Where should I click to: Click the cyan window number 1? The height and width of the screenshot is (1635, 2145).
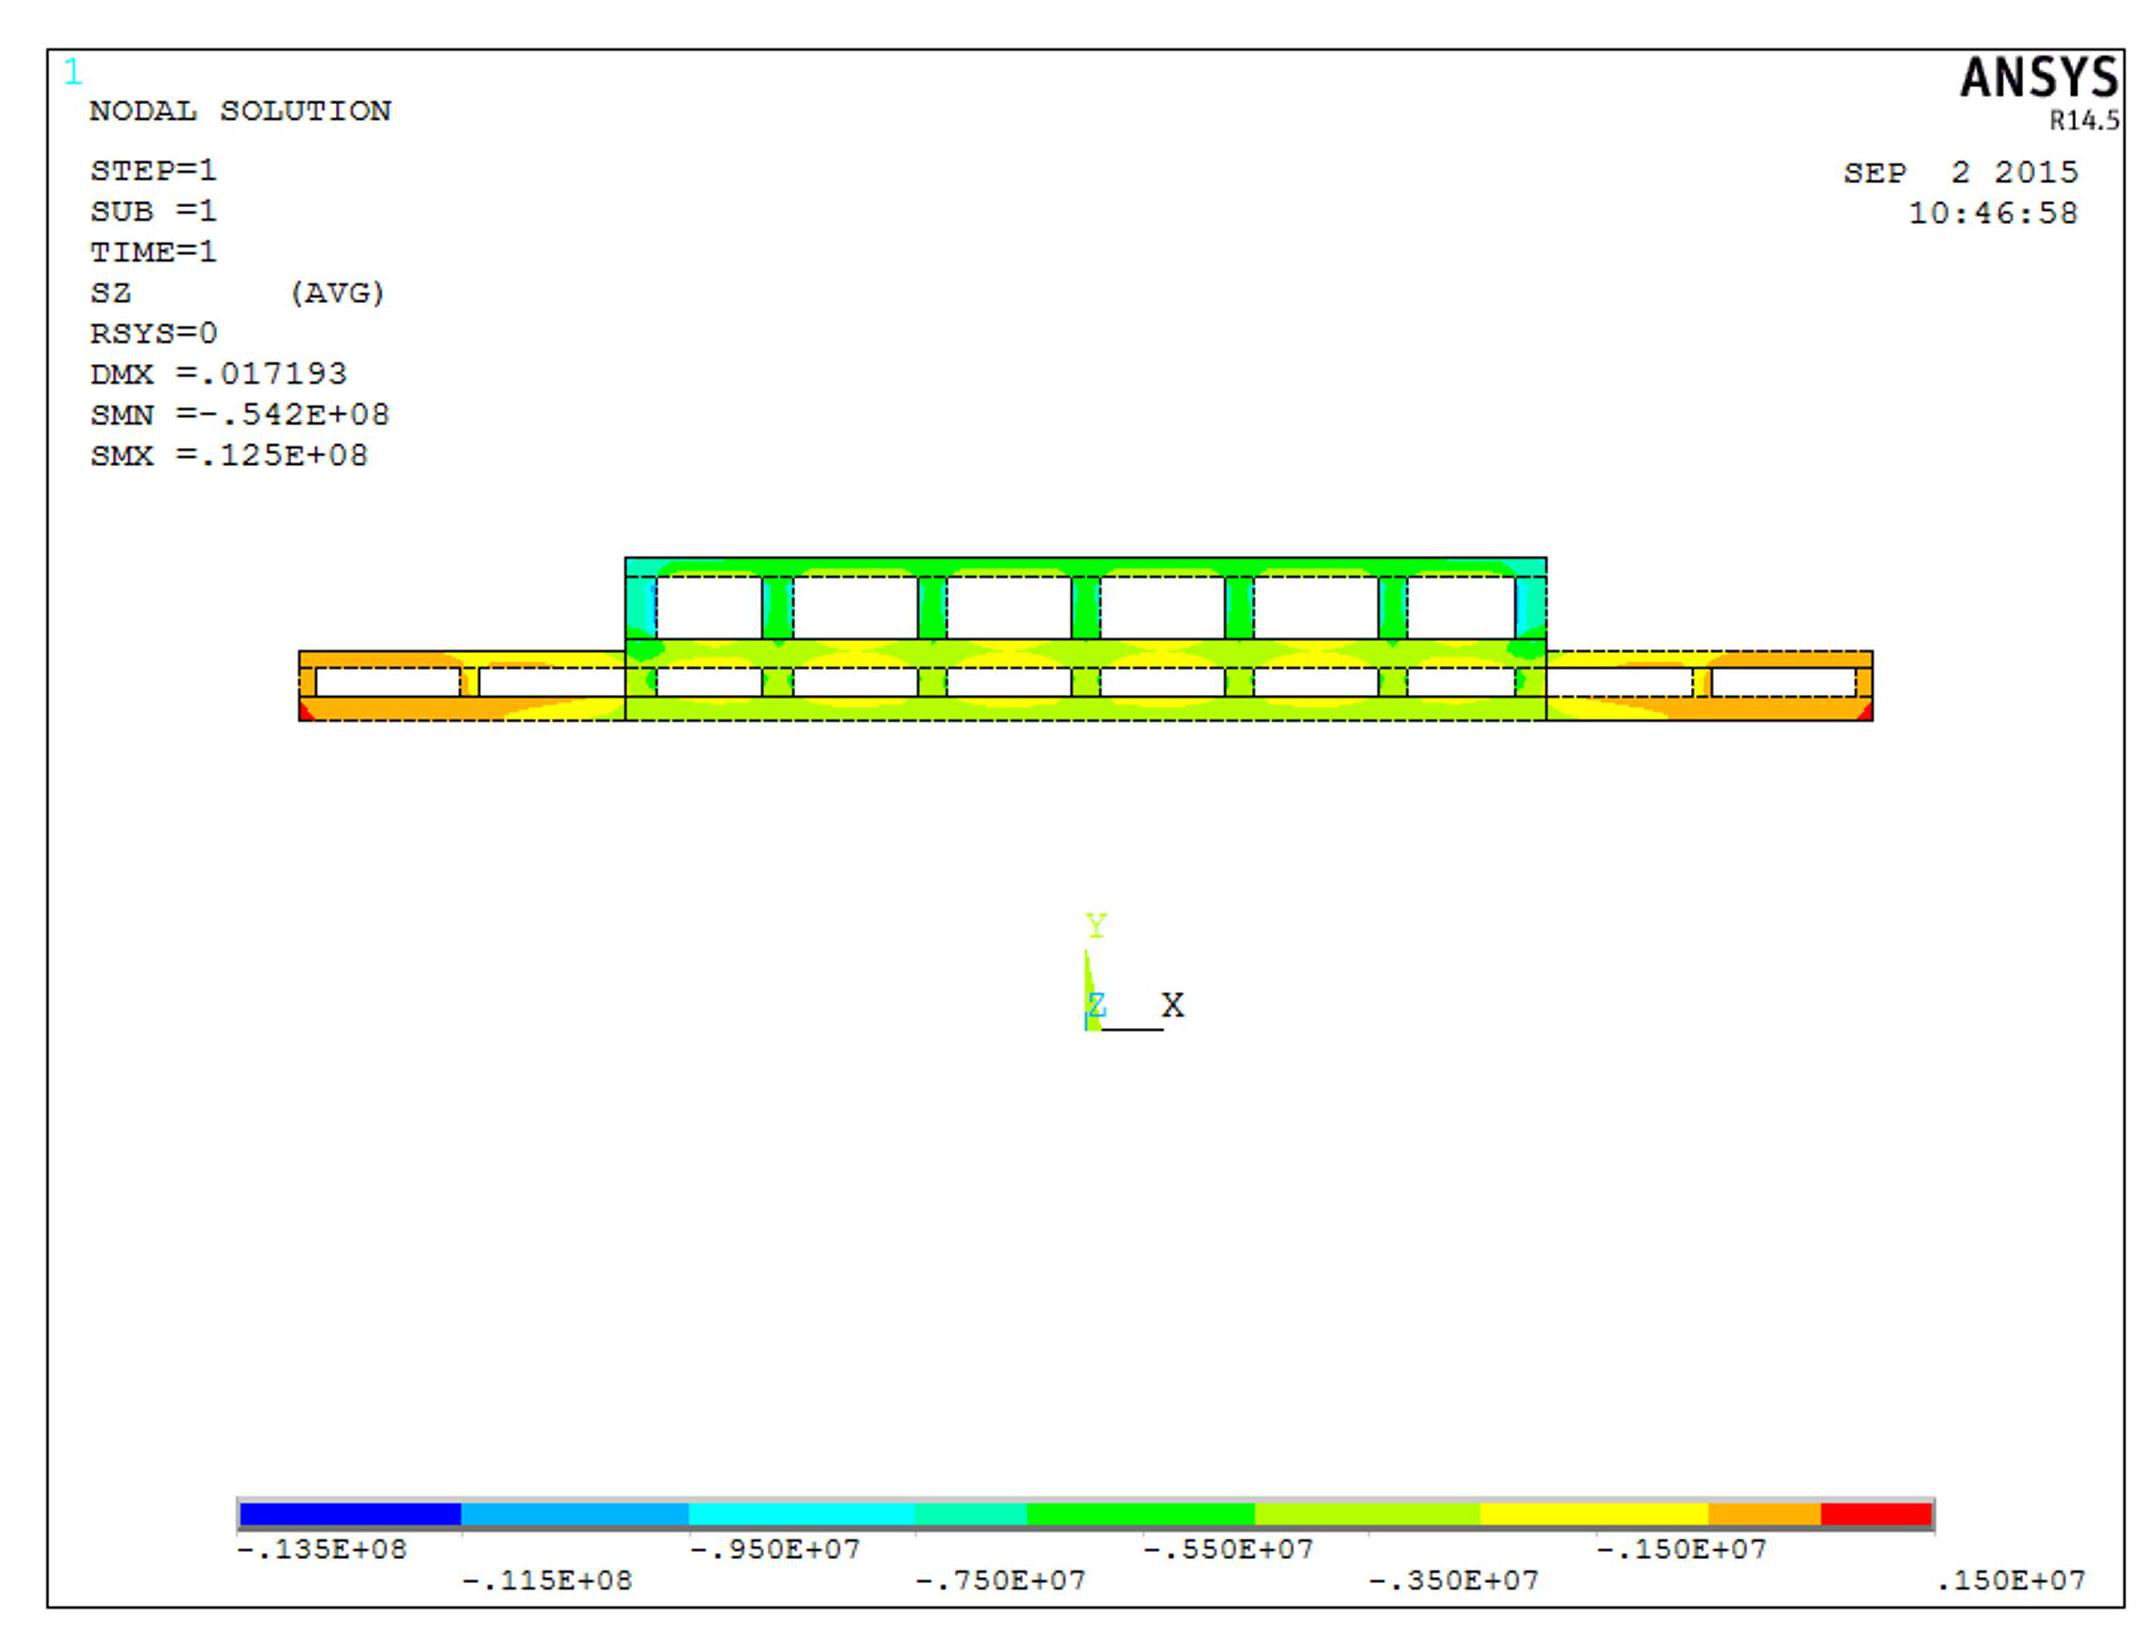(x=72, y=72)
